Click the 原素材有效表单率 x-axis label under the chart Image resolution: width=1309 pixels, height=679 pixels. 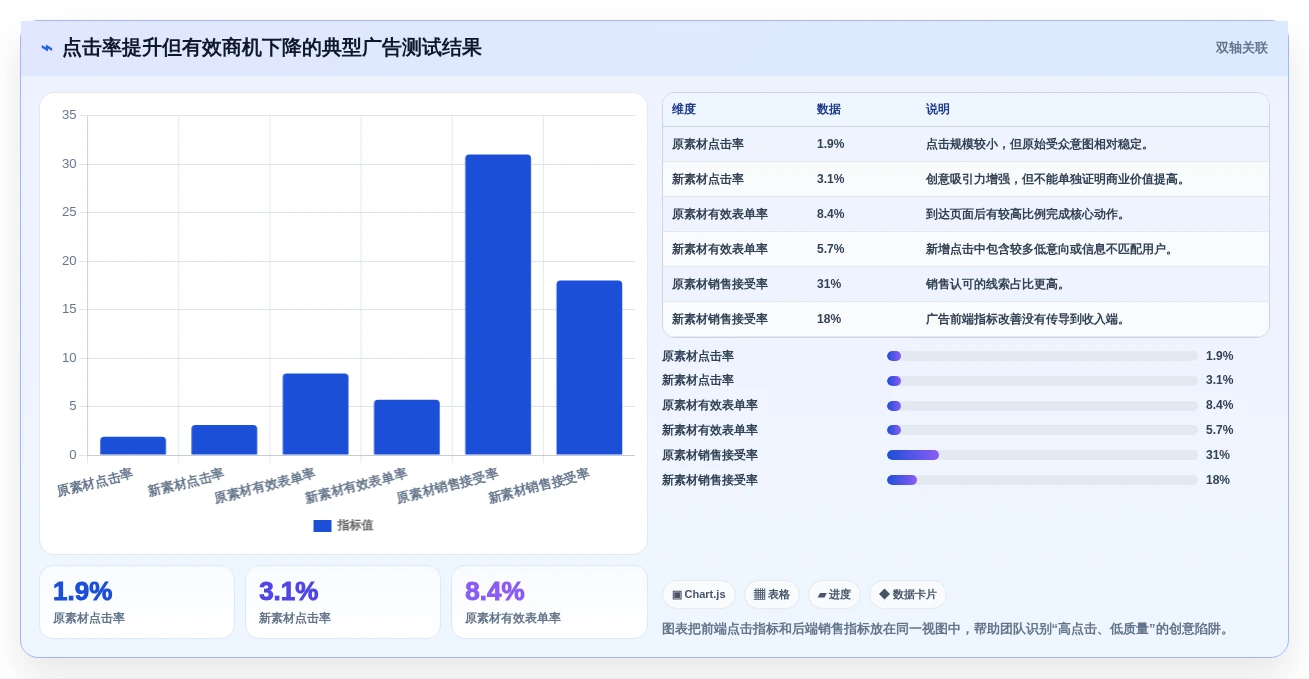tap(265, 486)
